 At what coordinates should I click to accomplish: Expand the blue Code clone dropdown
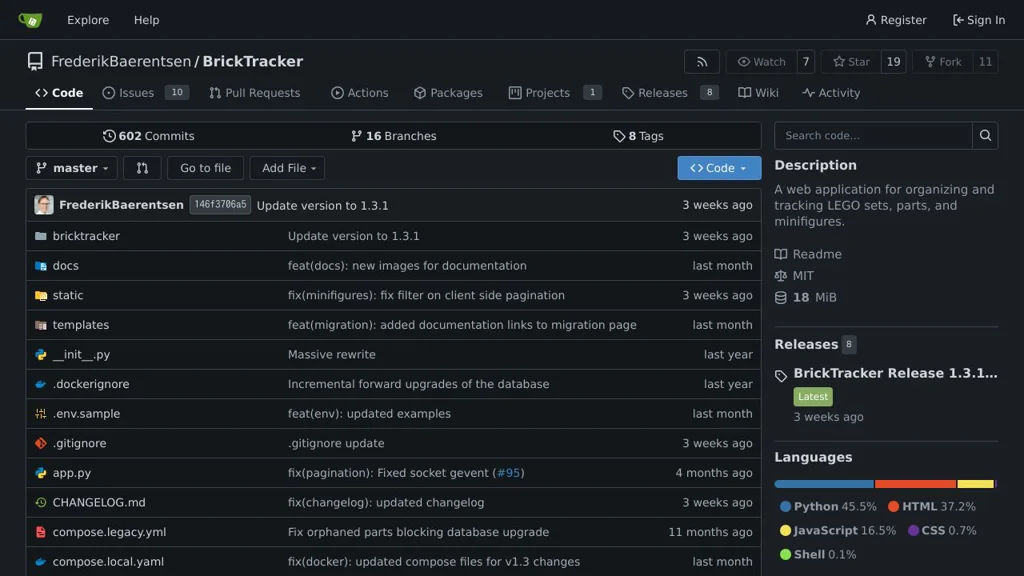(718, 168)
